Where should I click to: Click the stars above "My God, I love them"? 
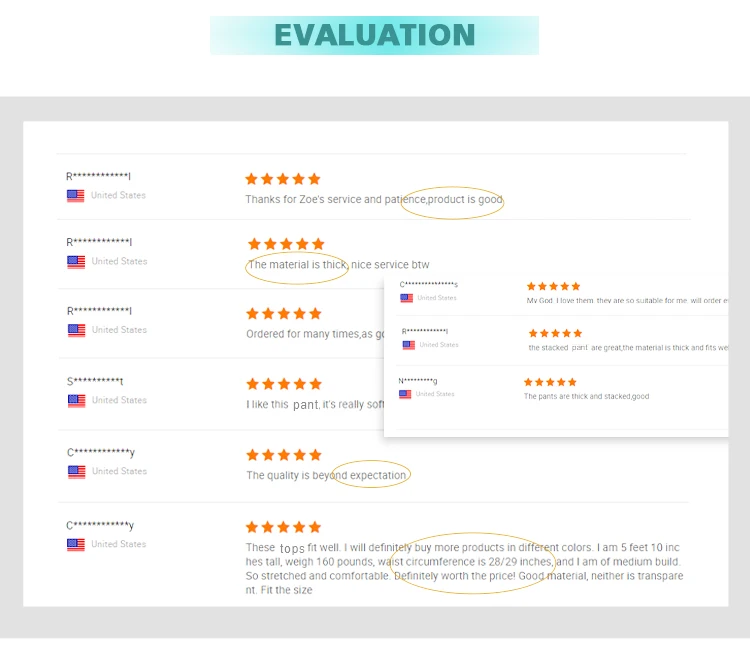(x=553, y=286)
